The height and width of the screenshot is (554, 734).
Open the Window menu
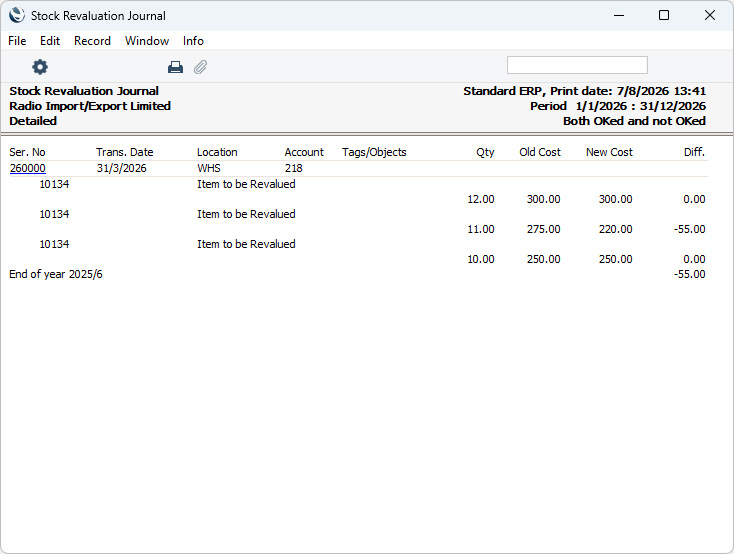pyautogui.click(x=147, y=41)
